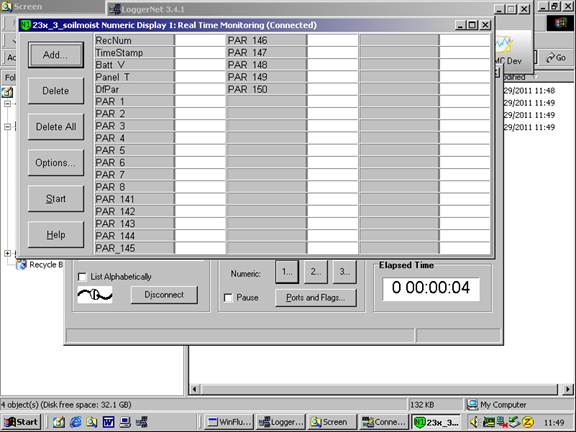This screenshot has height=432, width=576.
Task: Select the PAR_145 field
Action: coord(134,248)
